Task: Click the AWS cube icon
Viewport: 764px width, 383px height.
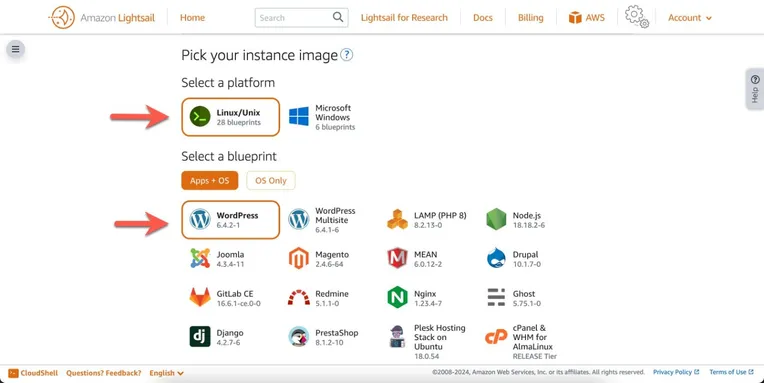Action: (575, 18)
